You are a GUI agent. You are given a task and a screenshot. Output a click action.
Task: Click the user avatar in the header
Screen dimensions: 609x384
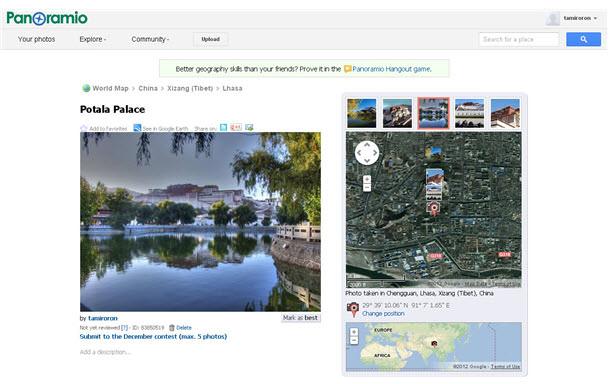[552, 18]
